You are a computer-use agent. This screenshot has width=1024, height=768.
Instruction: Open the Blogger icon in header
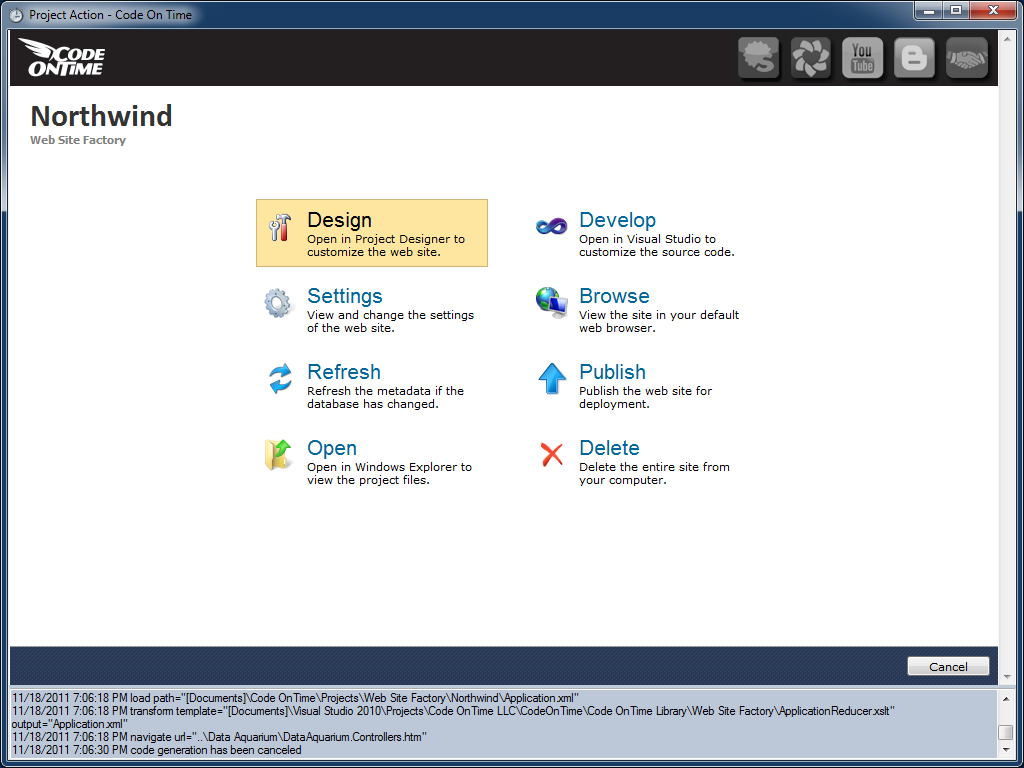(914, 57)
